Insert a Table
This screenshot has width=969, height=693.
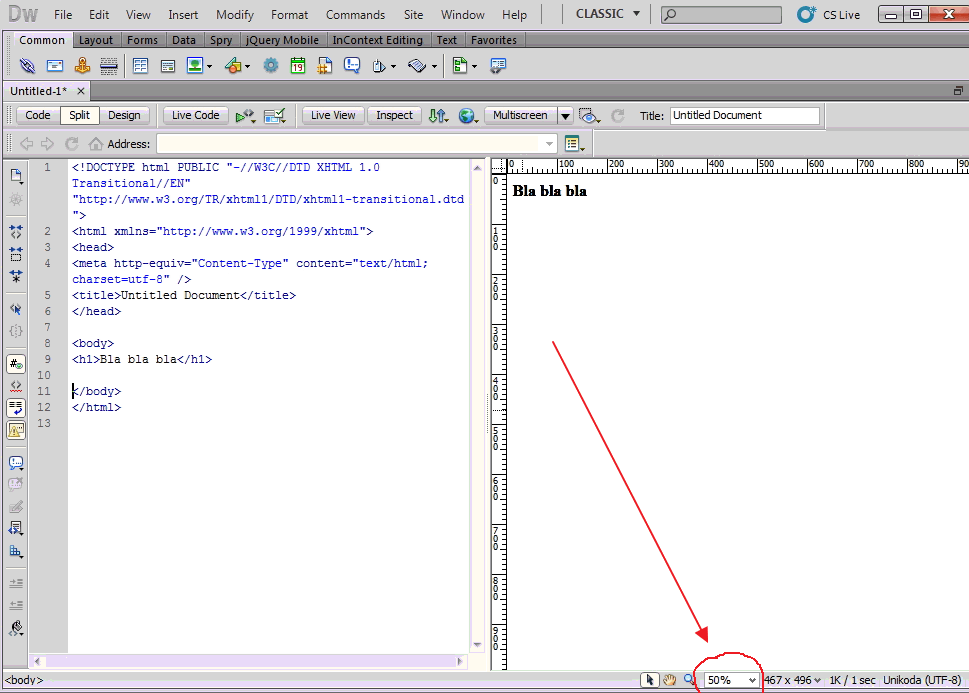pyautogui.click(x=141, y=66)
